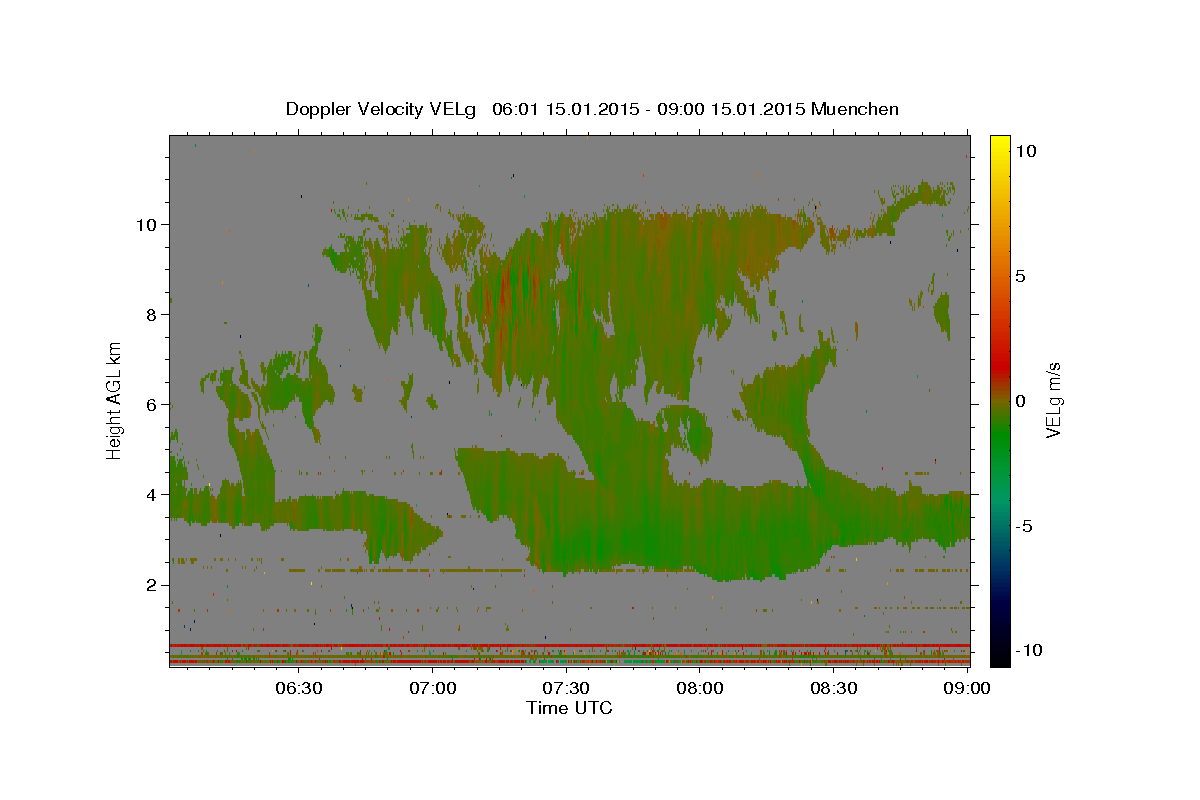The height and width of the screenshot is (800, 1200).
Task: Click the 'Time UTC' axis label
Action: pos(569,708)
